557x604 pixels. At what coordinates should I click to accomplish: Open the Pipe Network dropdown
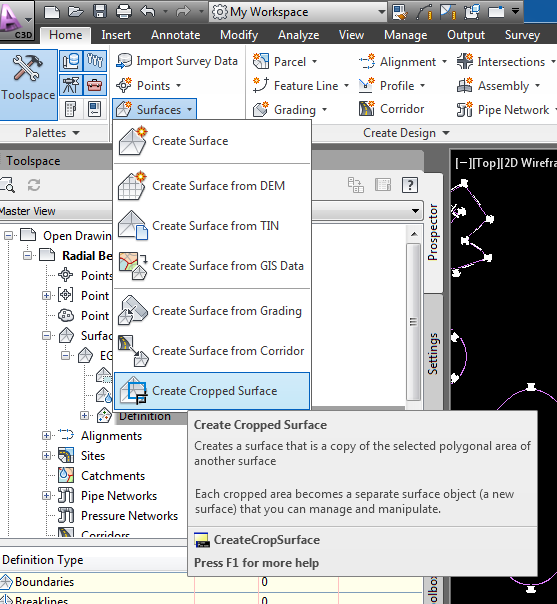tap(506, 110)
